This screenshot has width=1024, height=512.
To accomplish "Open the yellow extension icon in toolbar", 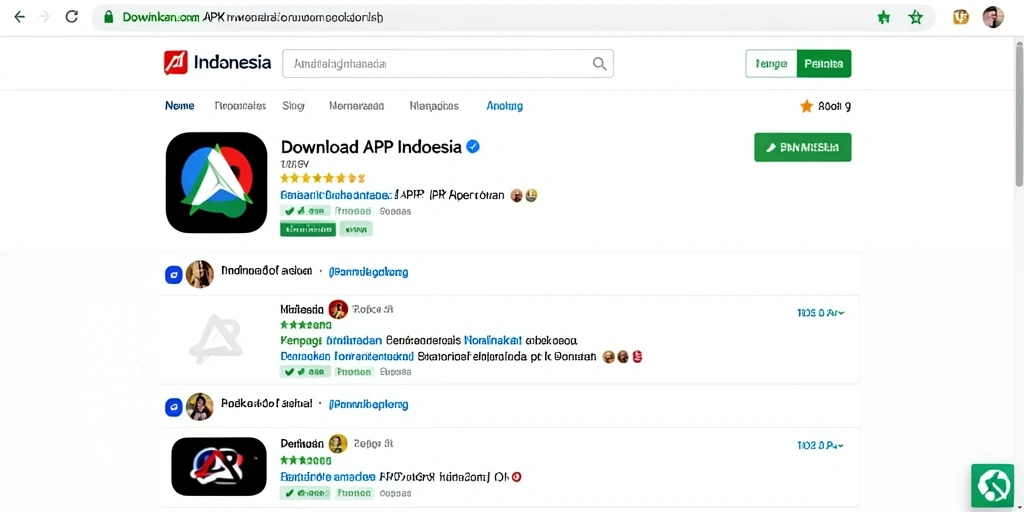I will 961,18.
